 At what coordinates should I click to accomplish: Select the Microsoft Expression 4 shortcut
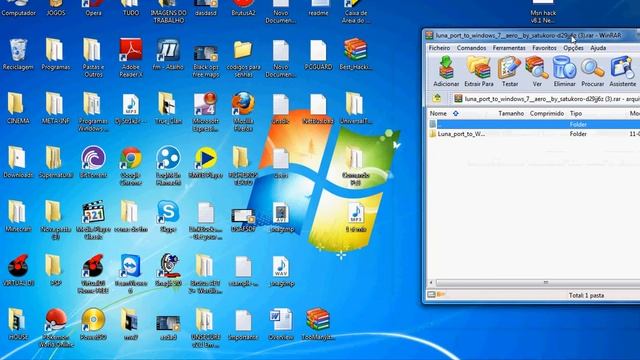click(x=206, y=112)
